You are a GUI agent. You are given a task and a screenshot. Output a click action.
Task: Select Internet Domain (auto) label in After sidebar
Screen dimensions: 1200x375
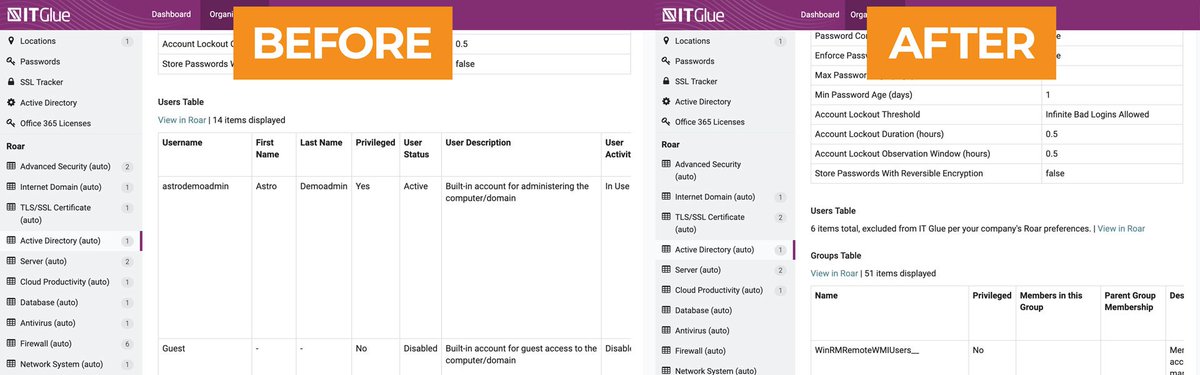(x=715, y=197)
